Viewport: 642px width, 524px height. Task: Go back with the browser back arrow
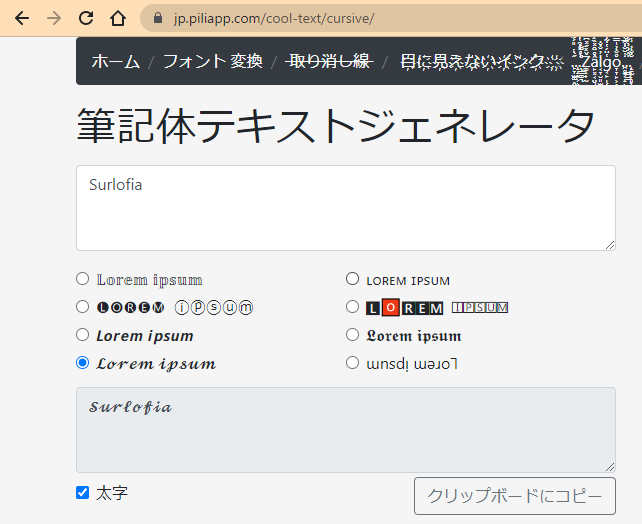[22, 18]
